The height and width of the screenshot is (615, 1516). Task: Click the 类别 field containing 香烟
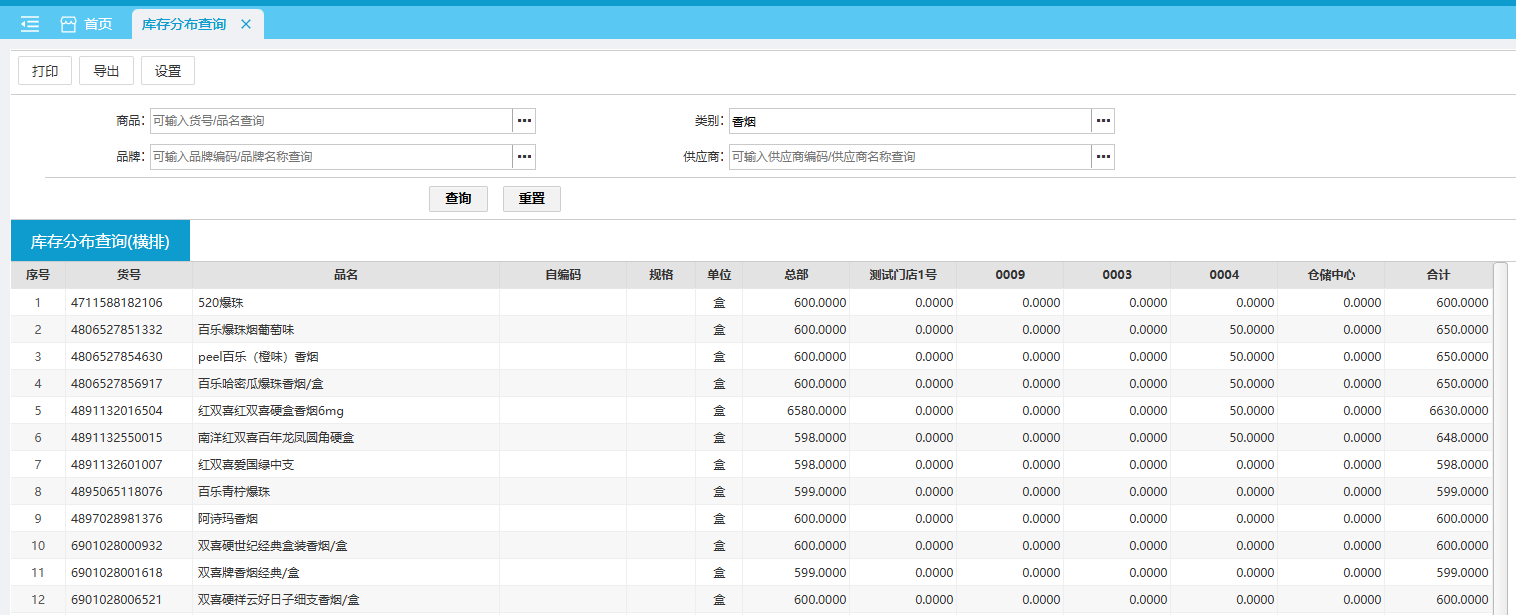909,121
